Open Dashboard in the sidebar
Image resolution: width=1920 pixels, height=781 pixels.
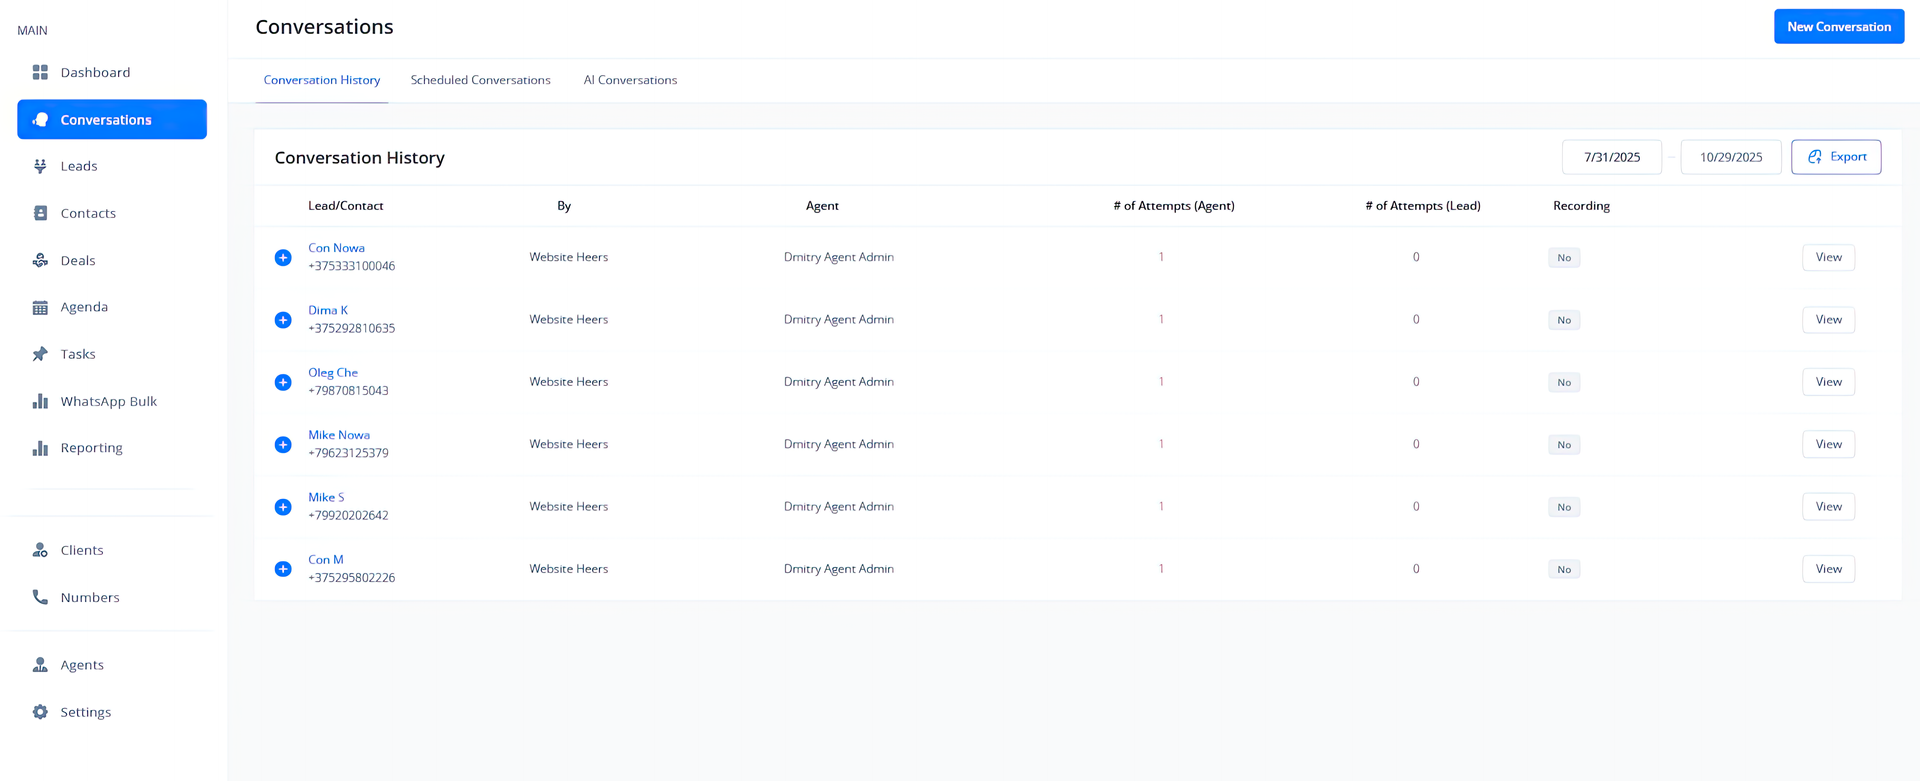[x=112, y=72]
